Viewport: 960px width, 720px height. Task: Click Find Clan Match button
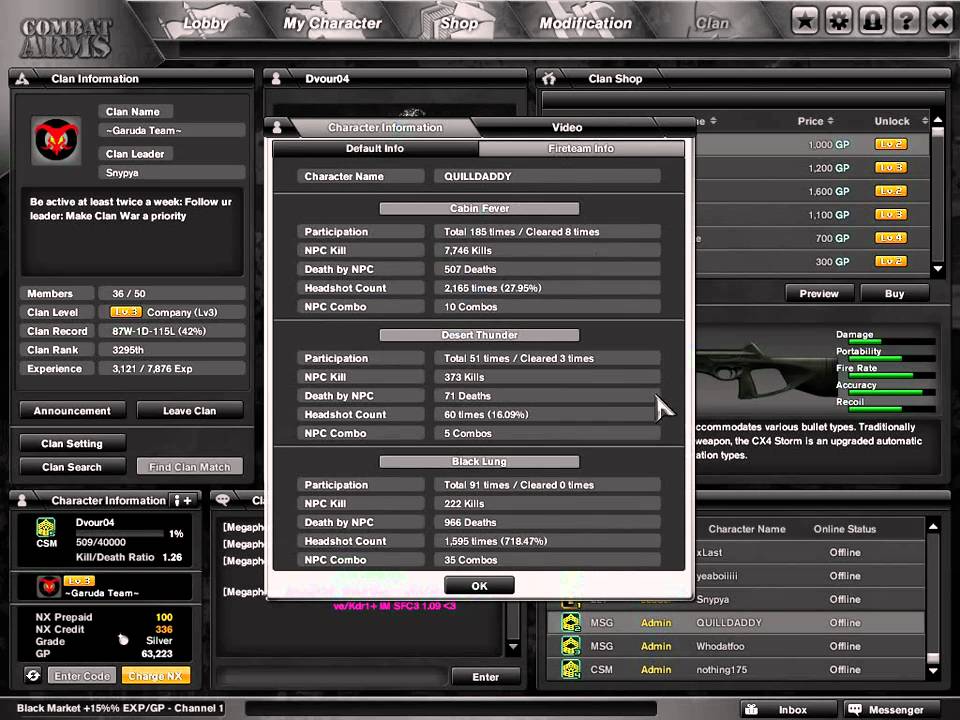(x=190, y=467)
